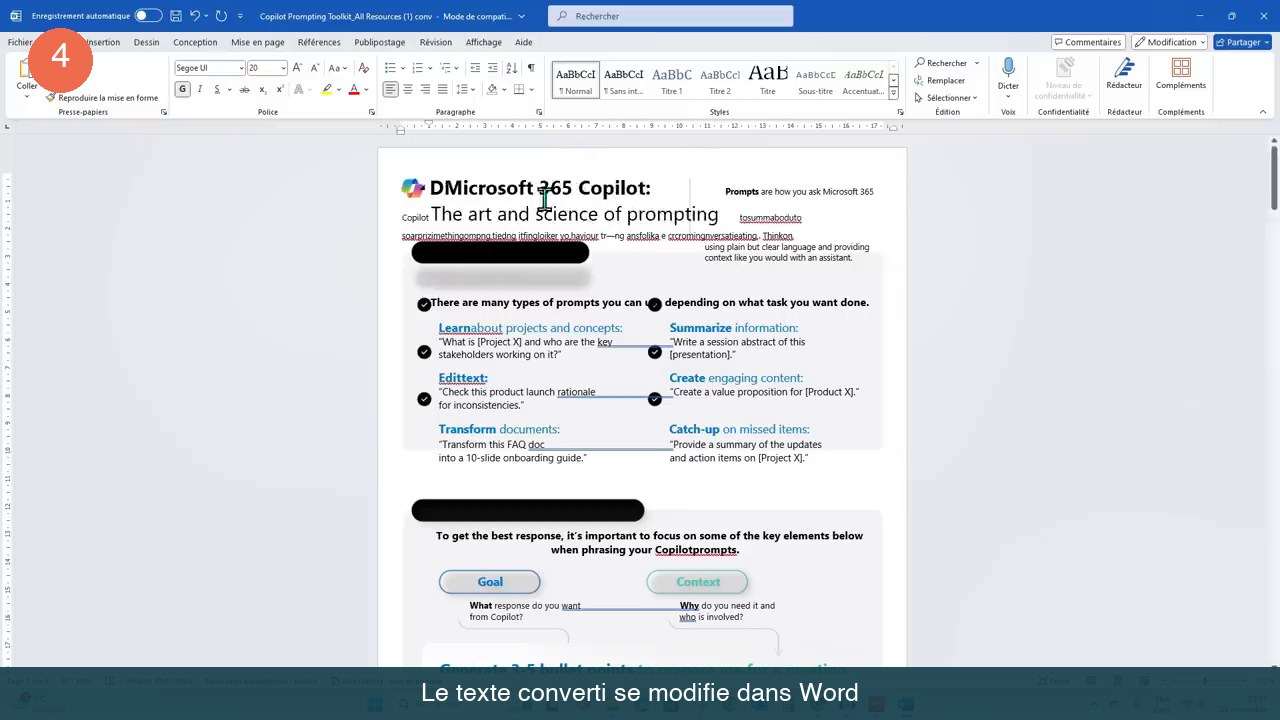
Task: Open the Compléments add-ins button
Action: point(1181,73)
